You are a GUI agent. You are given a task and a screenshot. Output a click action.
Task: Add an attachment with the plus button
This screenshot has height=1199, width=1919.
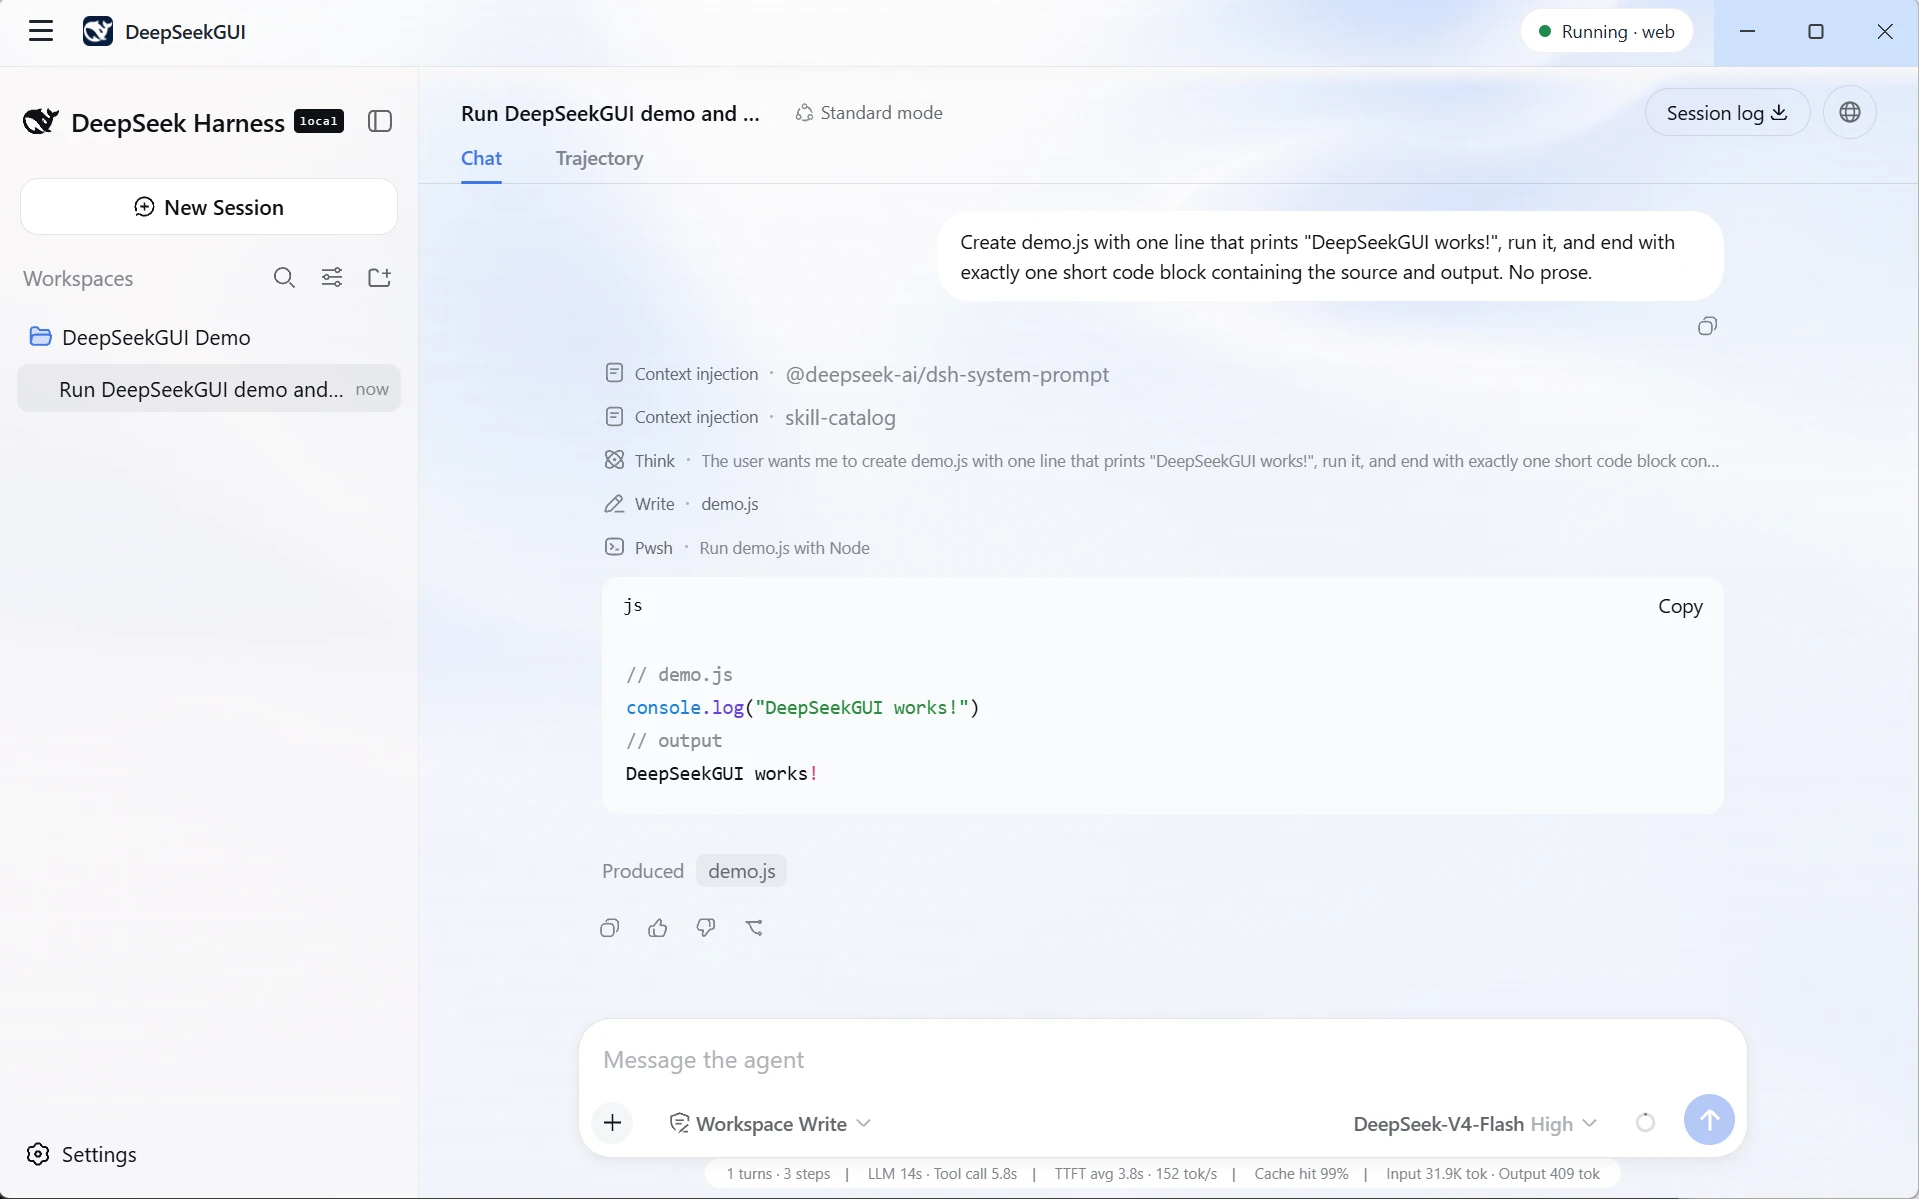click(612, 1123)
